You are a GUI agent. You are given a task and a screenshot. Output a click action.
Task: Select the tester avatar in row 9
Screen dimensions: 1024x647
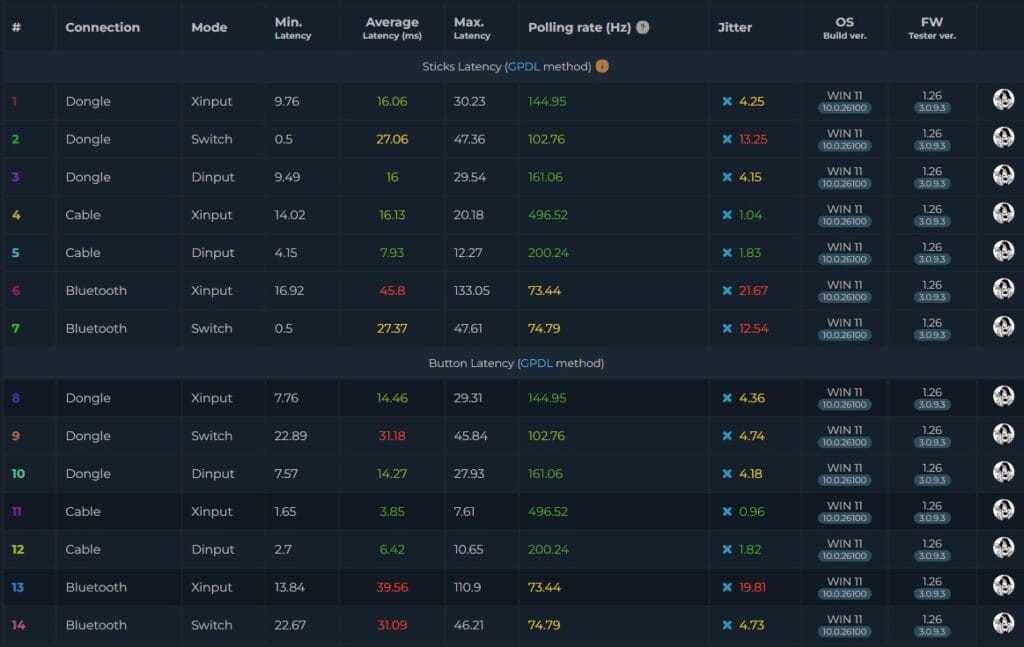point(1003,435)
